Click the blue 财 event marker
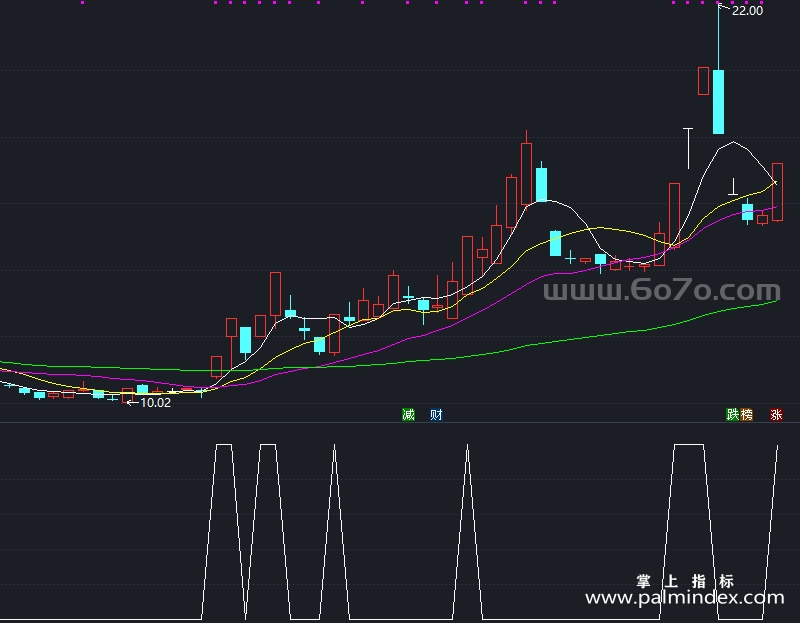The width and height of the screenshot is (800, 623). [436, 414]
